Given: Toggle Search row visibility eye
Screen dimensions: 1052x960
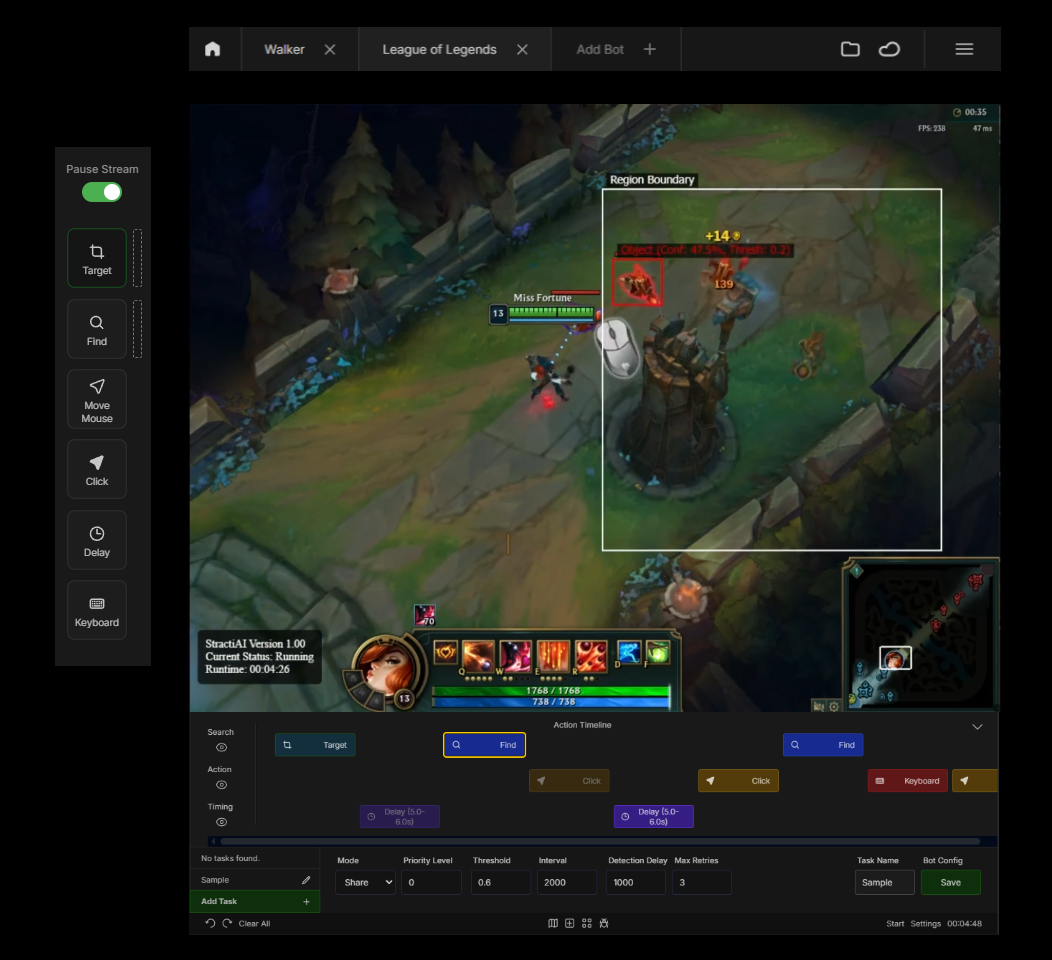Looking at the screenshot, I should pos(221,747).
